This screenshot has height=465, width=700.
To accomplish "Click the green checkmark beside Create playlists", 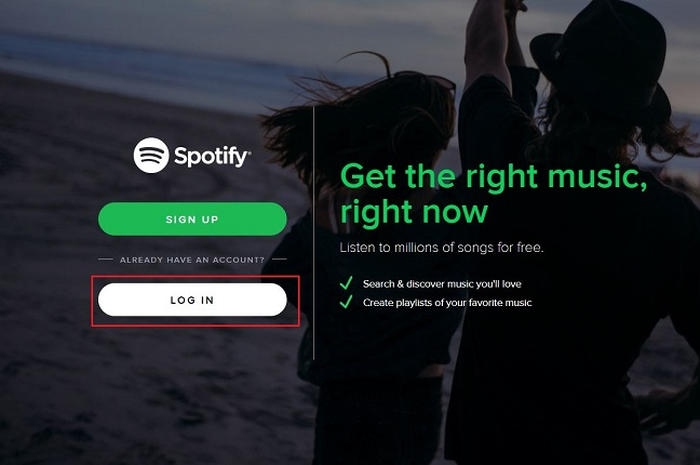I will pos(346,302).
